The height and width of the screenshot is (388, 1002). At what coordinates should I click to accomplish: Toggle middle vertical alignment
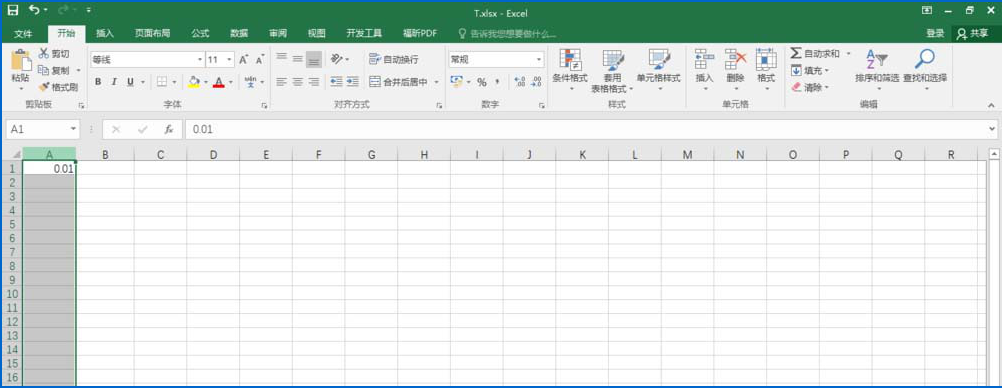pos(297,59)
